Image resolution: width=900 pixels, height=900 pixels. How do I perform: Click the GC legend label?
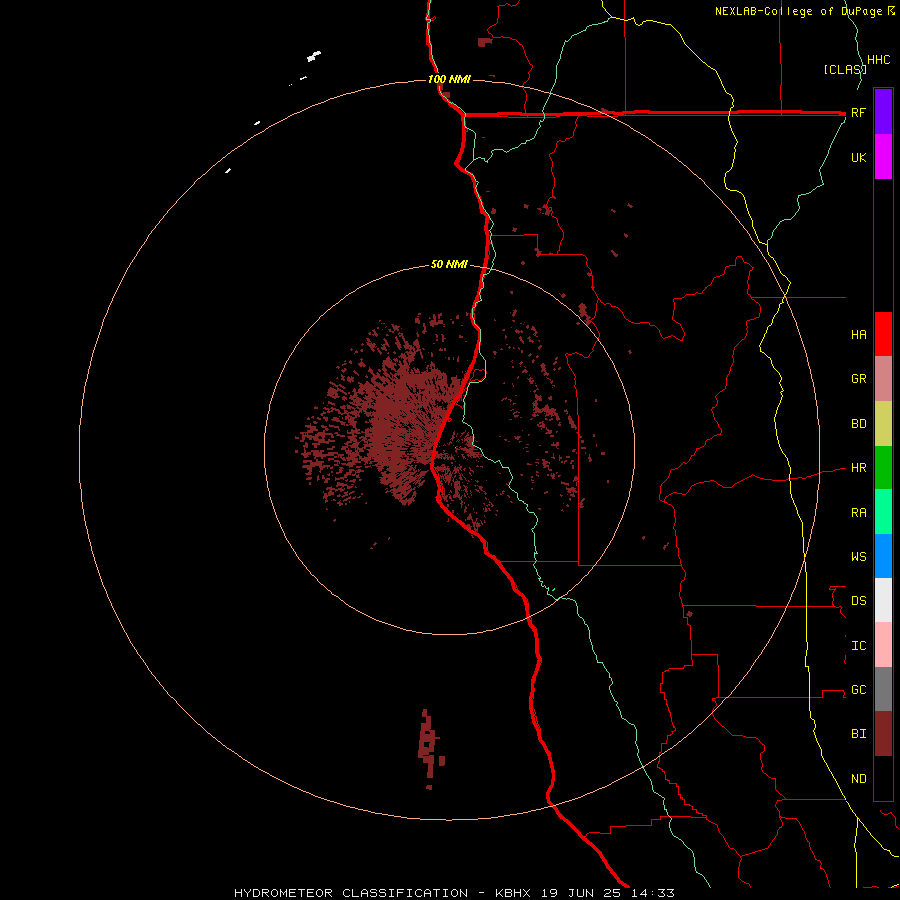coord(858,690)
